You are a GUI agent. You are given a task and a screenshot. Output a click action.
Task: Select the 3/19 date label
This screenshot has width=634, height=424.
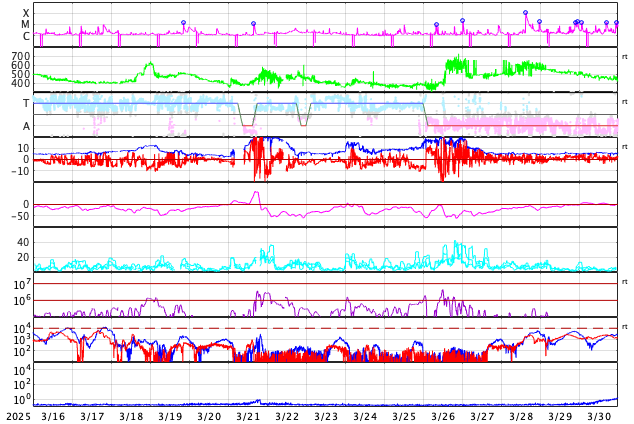[x=170, y=416]
